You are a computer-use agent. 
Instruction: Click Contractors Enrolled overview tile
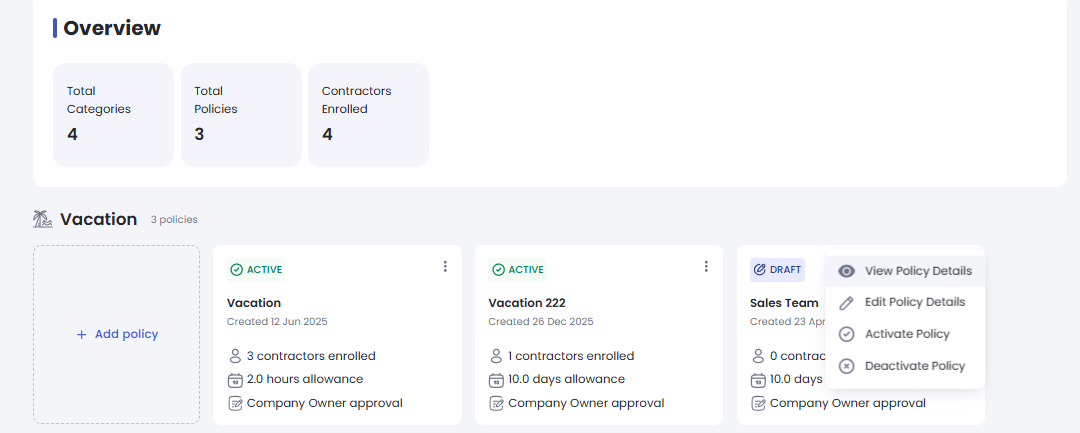(x=368, y=114)
